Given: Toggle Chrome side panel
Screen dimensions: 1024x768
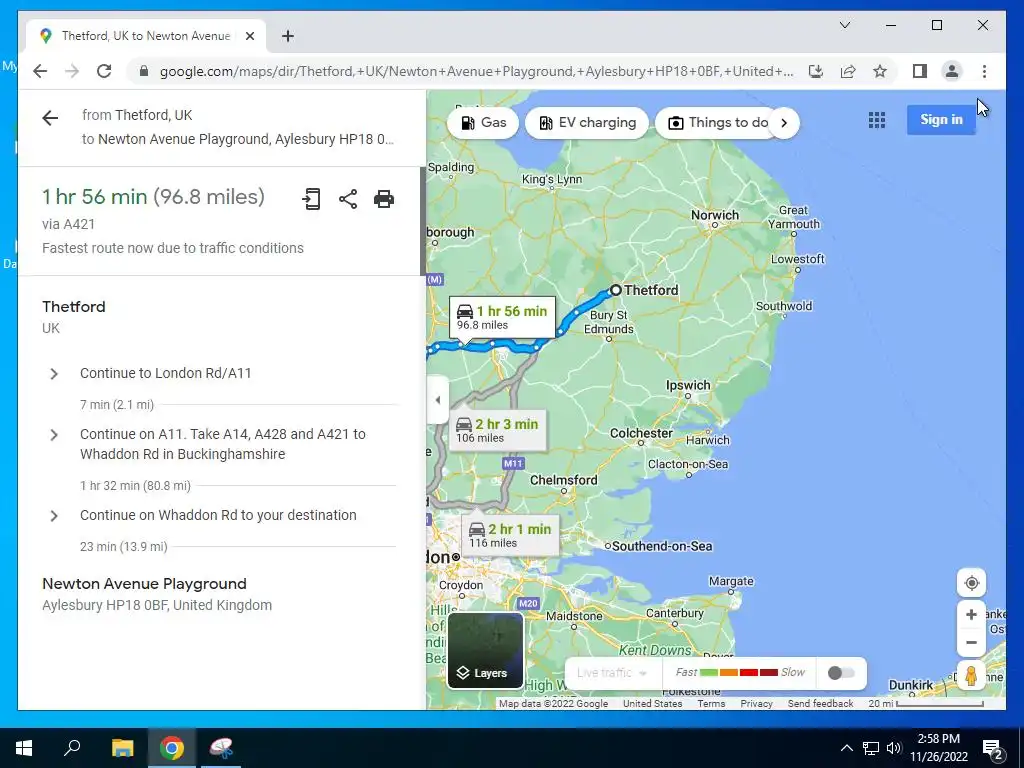Looking at the screenshot, I should [x=920, y=71].
